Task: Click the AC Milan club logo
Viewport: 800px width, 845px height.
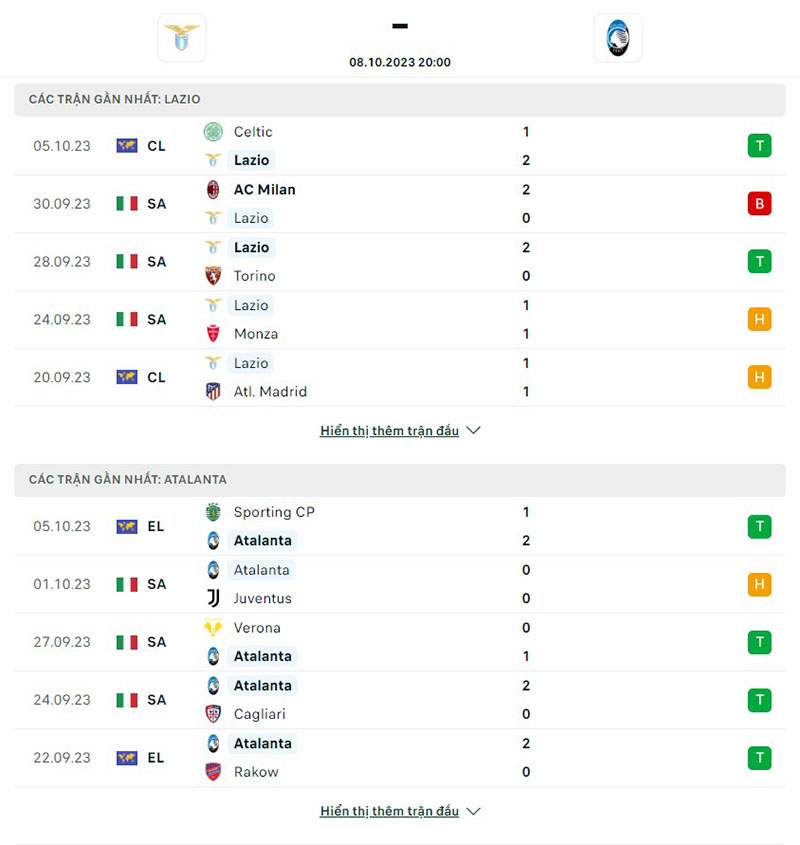Action: (x=213, y=190)
